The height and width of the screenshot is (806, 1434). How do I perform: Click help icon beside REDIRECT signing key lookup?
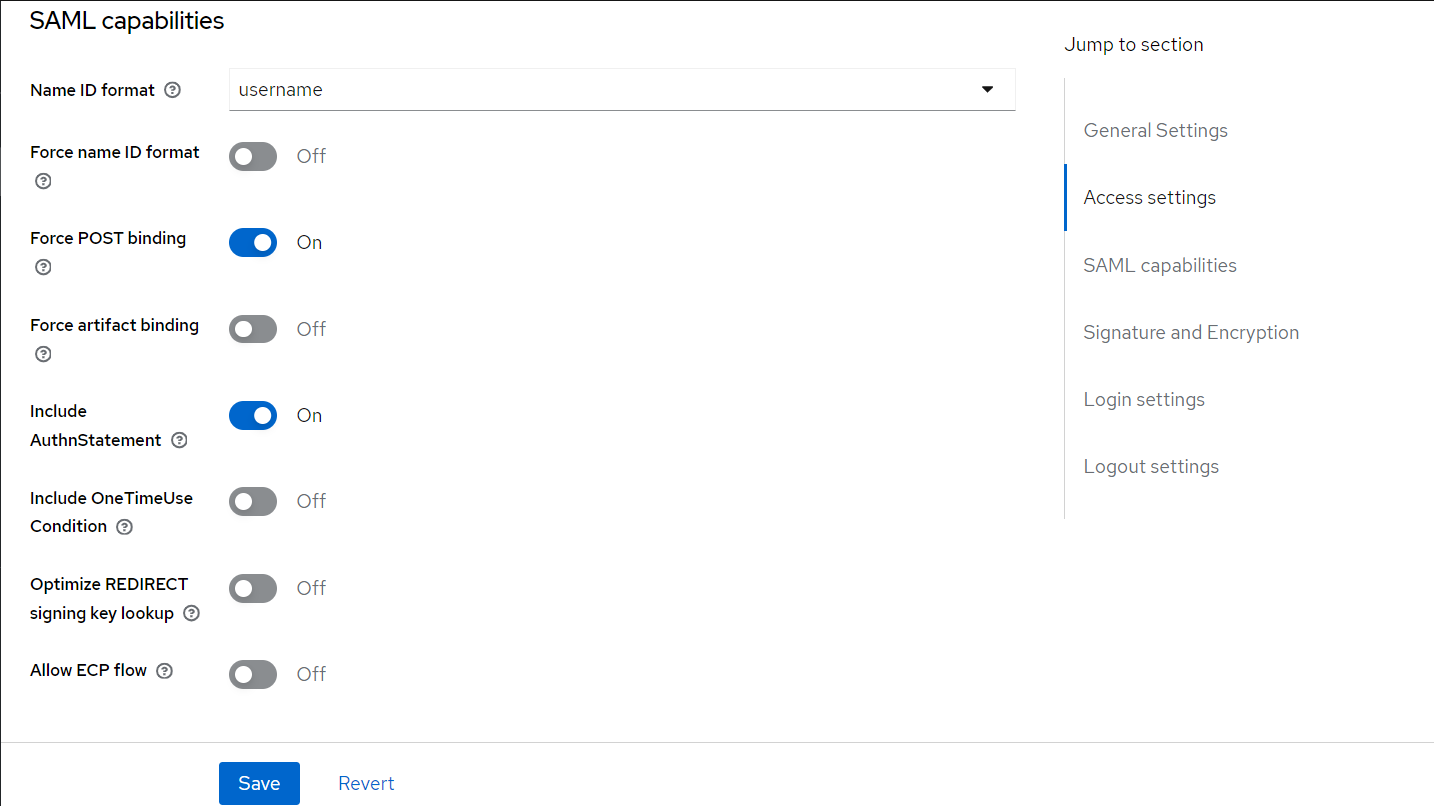pyautogui.click(x=191, y=613)
